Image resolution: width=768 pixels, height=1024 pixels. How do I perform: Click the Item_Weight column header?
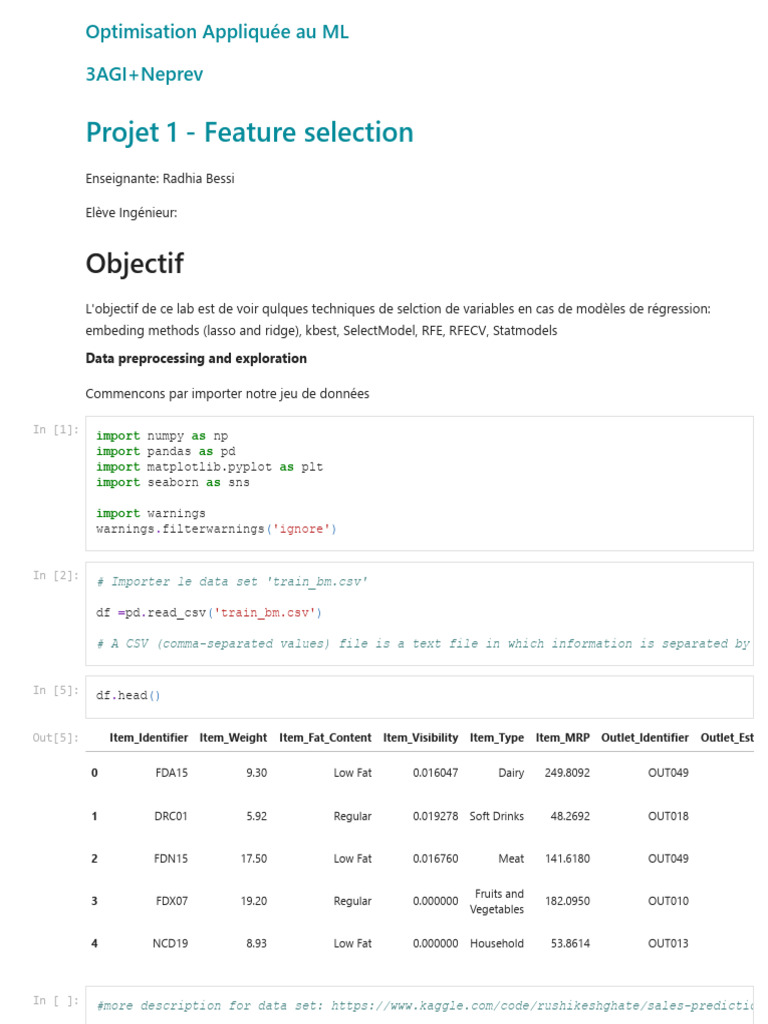[x=233, y=738]
